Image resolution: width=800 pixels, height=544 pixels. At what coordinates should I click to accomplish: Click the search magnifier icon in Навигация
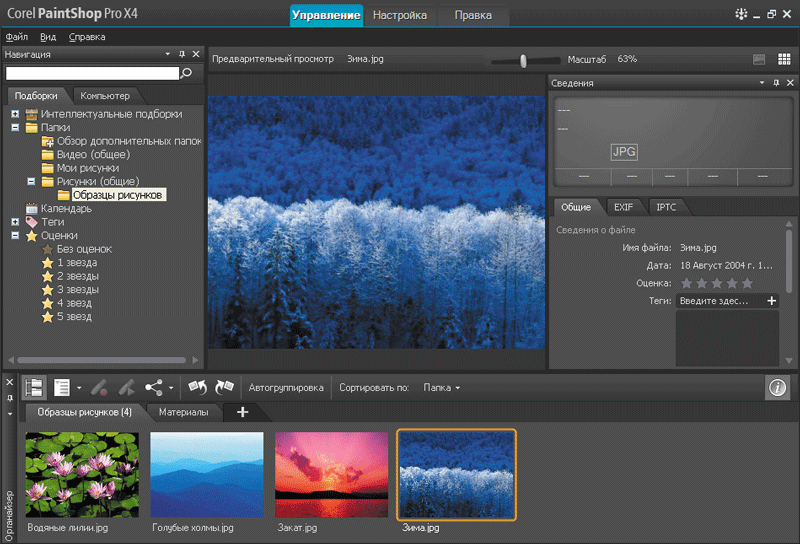pos(186,73)
